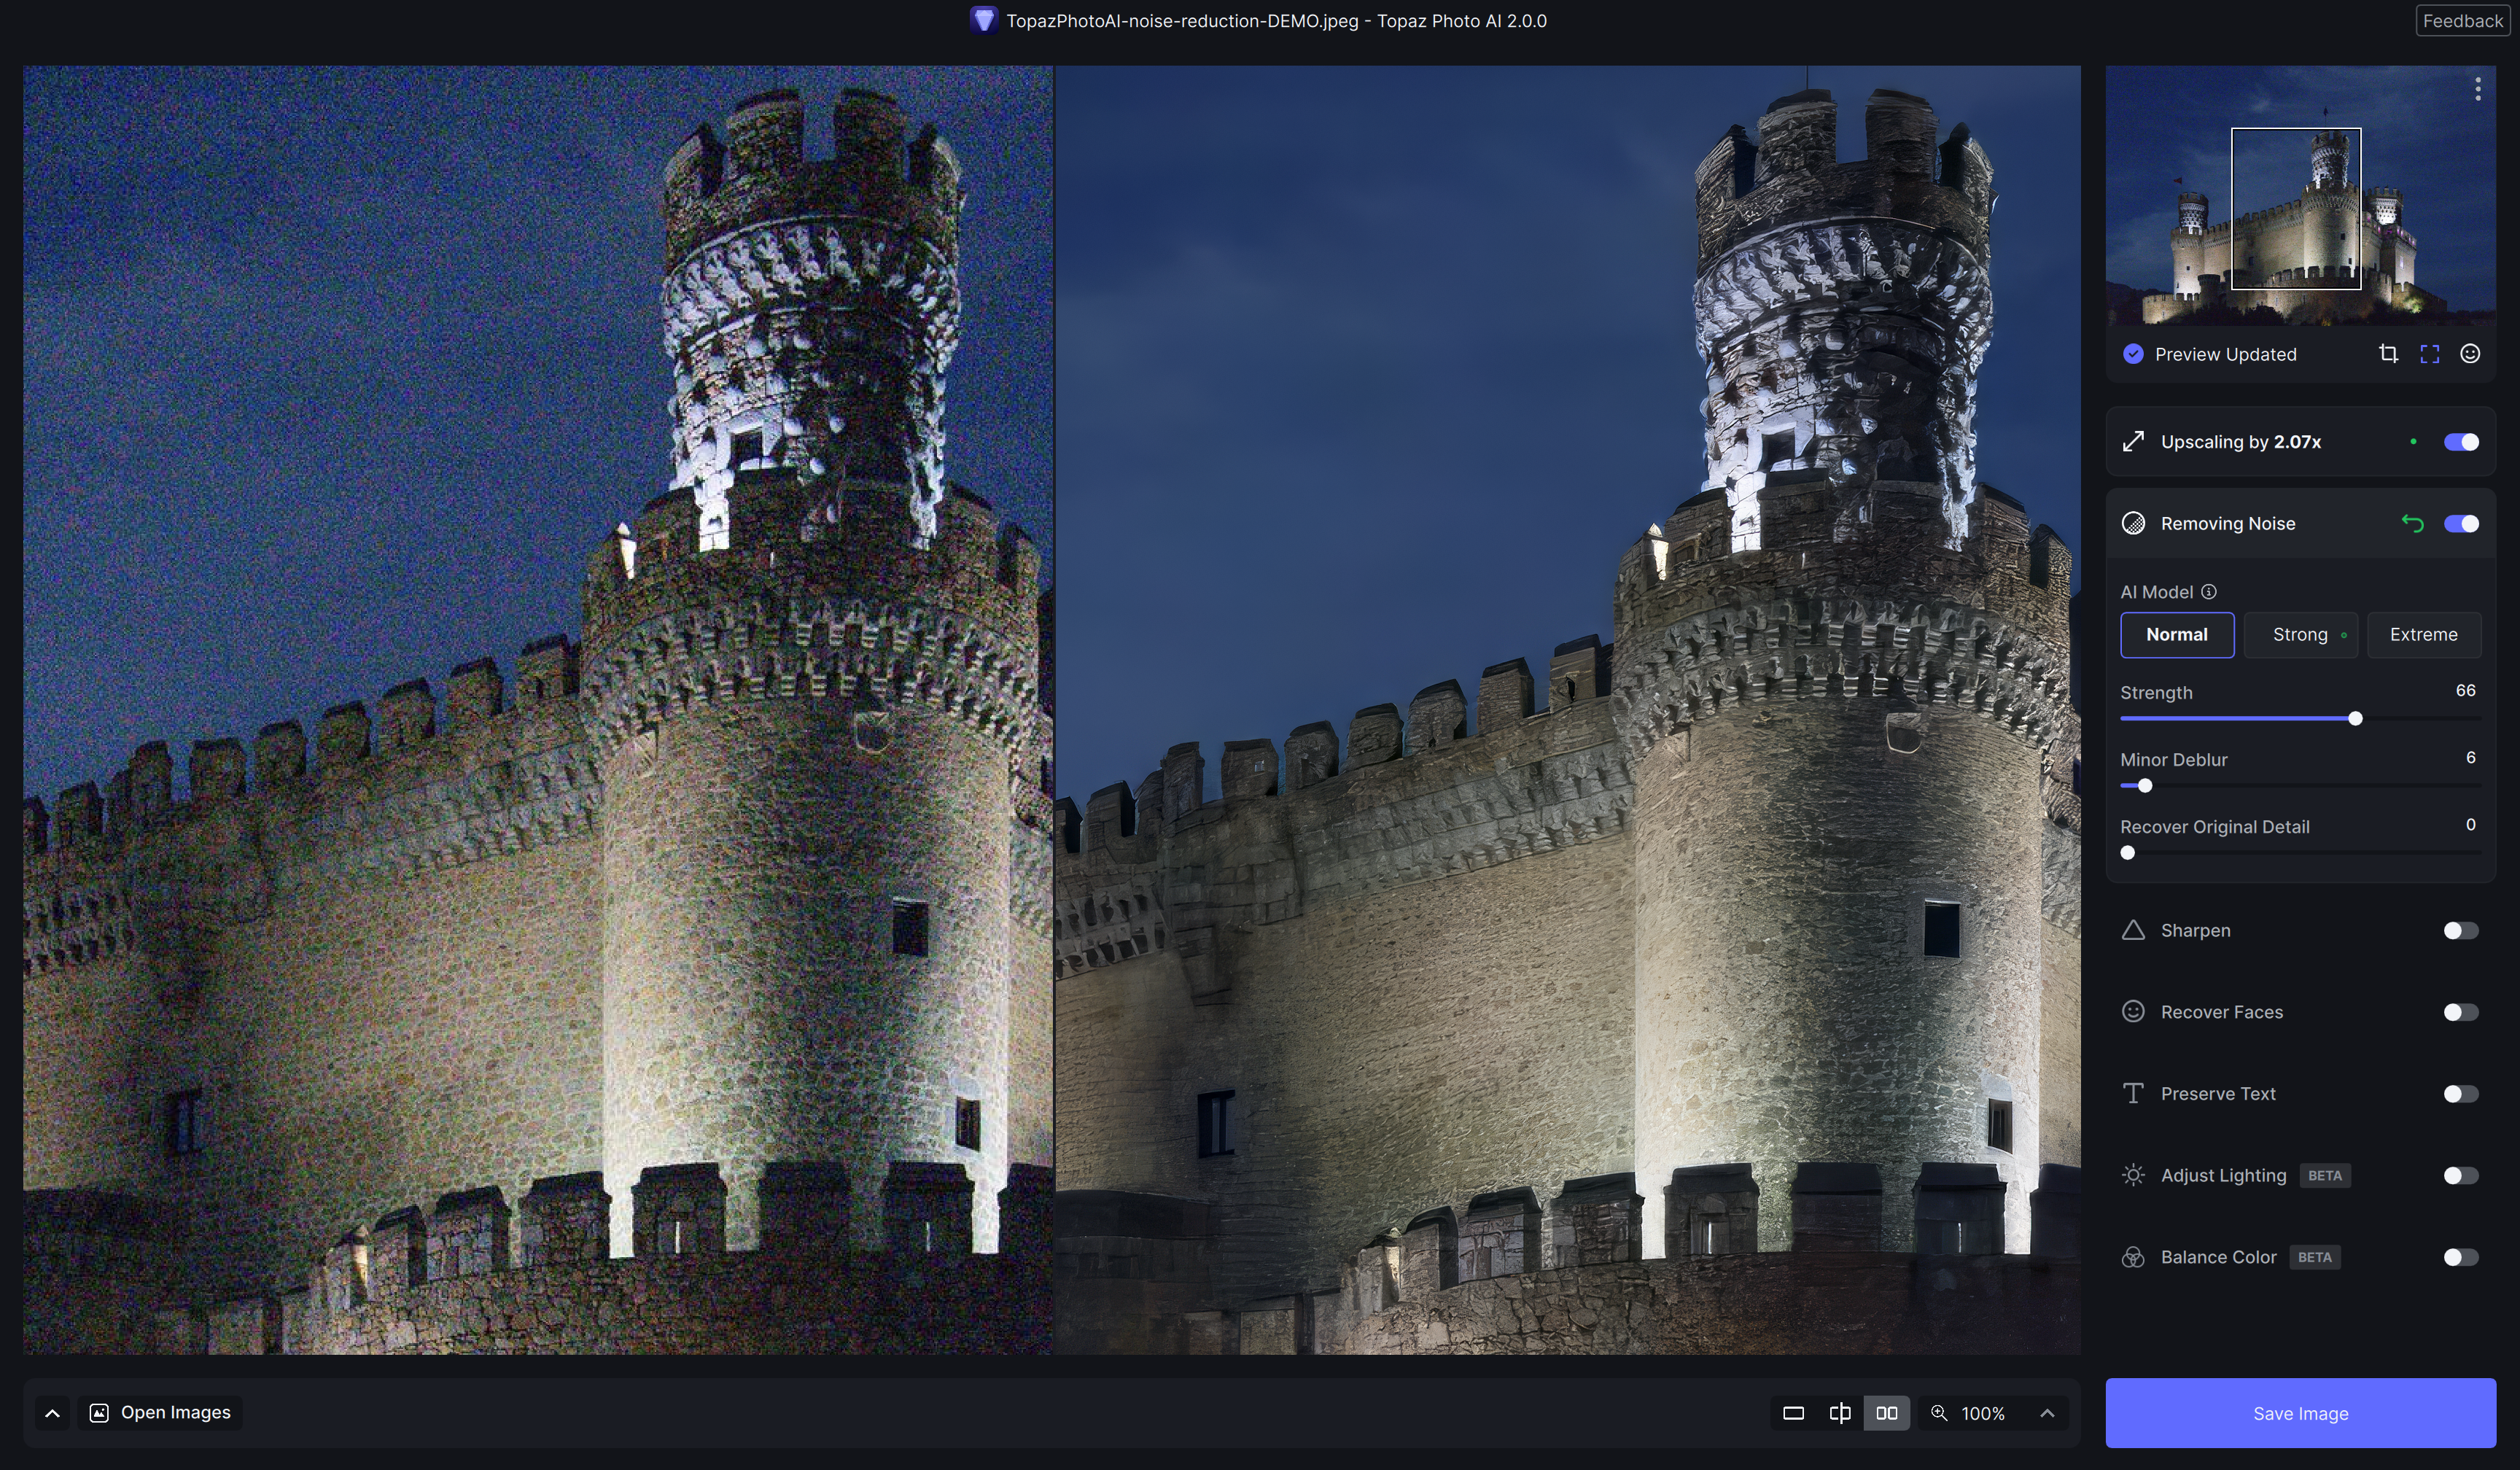Image resolution: width=2520 pixels, height=1470 pixels.
Task: Select the side-by-side comparison view
Action: click(1886, 1413)
